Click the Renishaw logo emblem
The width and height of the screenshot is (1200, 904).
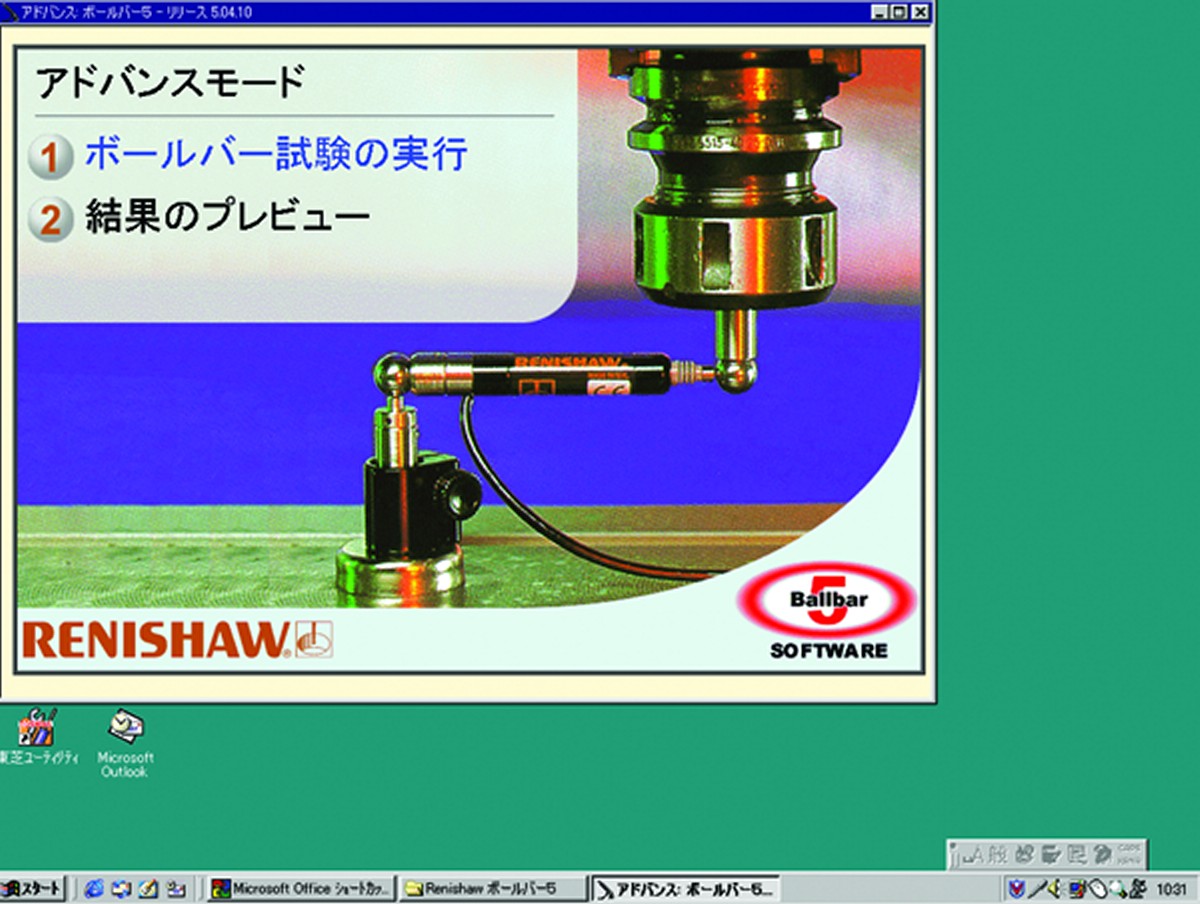[315, 640]
